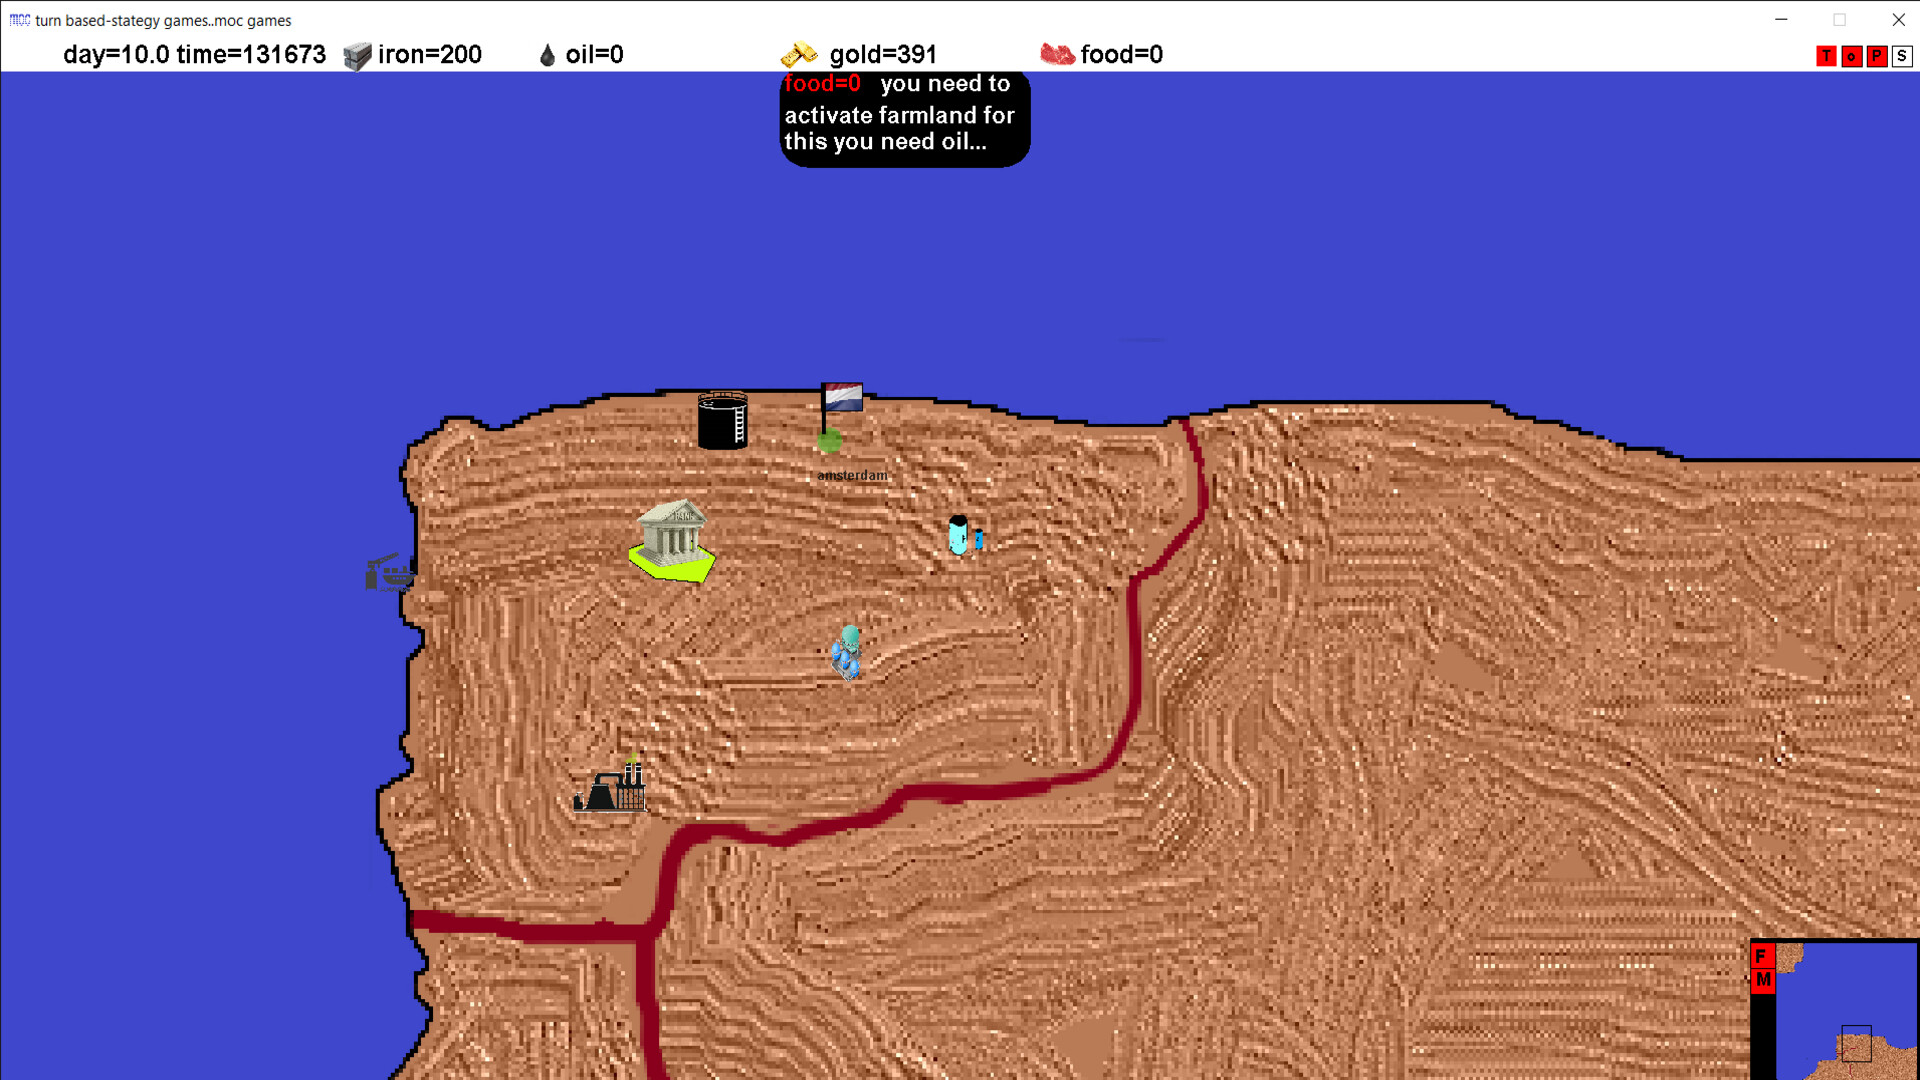Click the food warning message bubble

904,118
